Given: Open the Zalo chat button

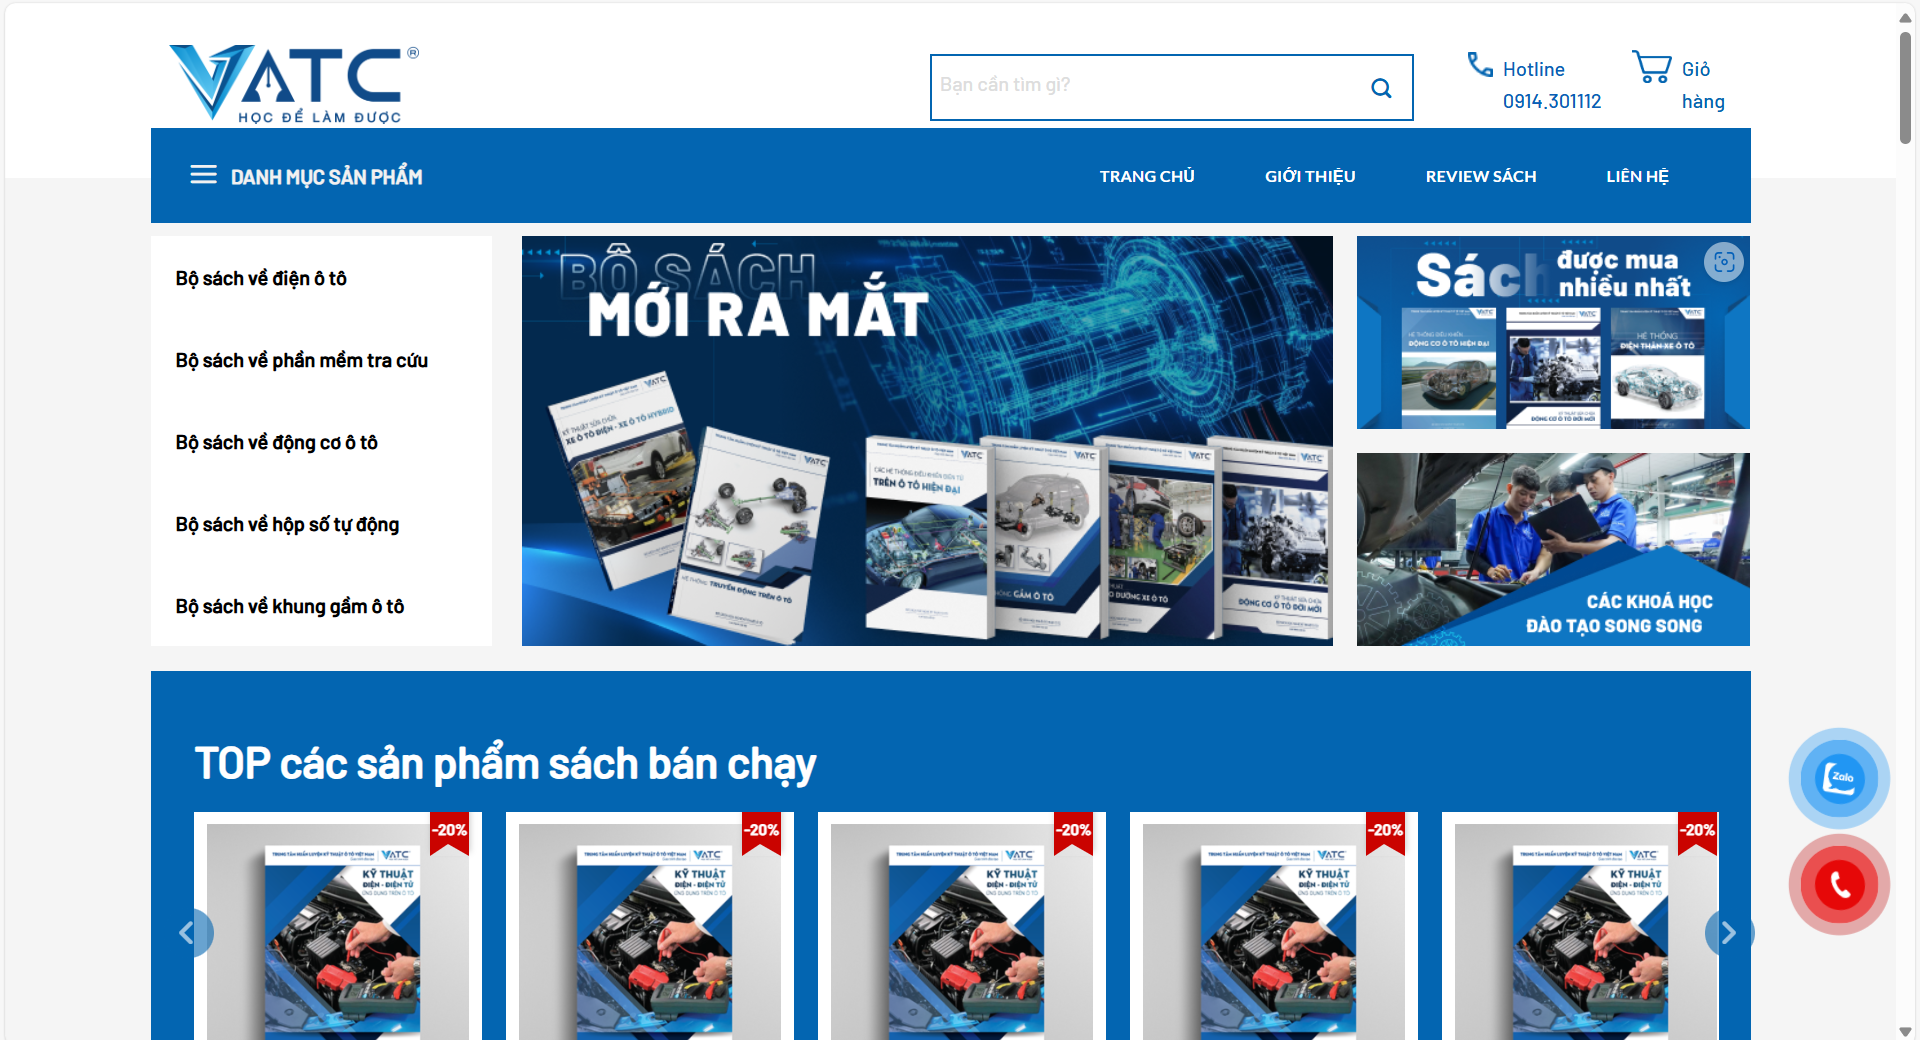Looking at the screenshot, I should pos(1839,778).
